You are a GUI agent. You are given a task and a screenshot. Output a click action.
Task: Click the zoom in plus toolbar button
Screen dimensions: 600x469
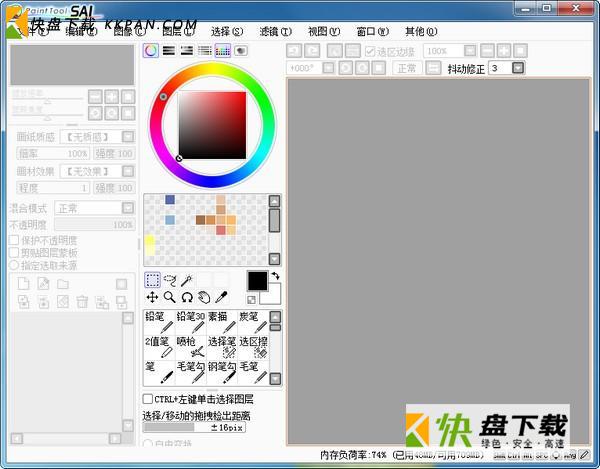pos(504,50)
